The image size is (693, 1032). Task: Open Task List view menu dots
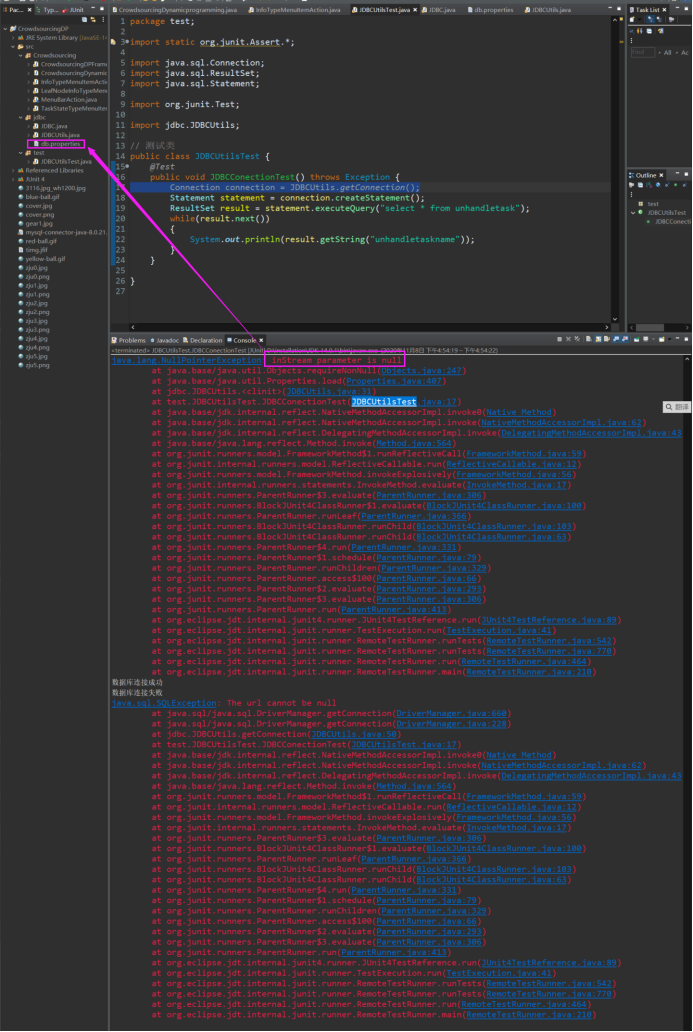tap(632, 41)
